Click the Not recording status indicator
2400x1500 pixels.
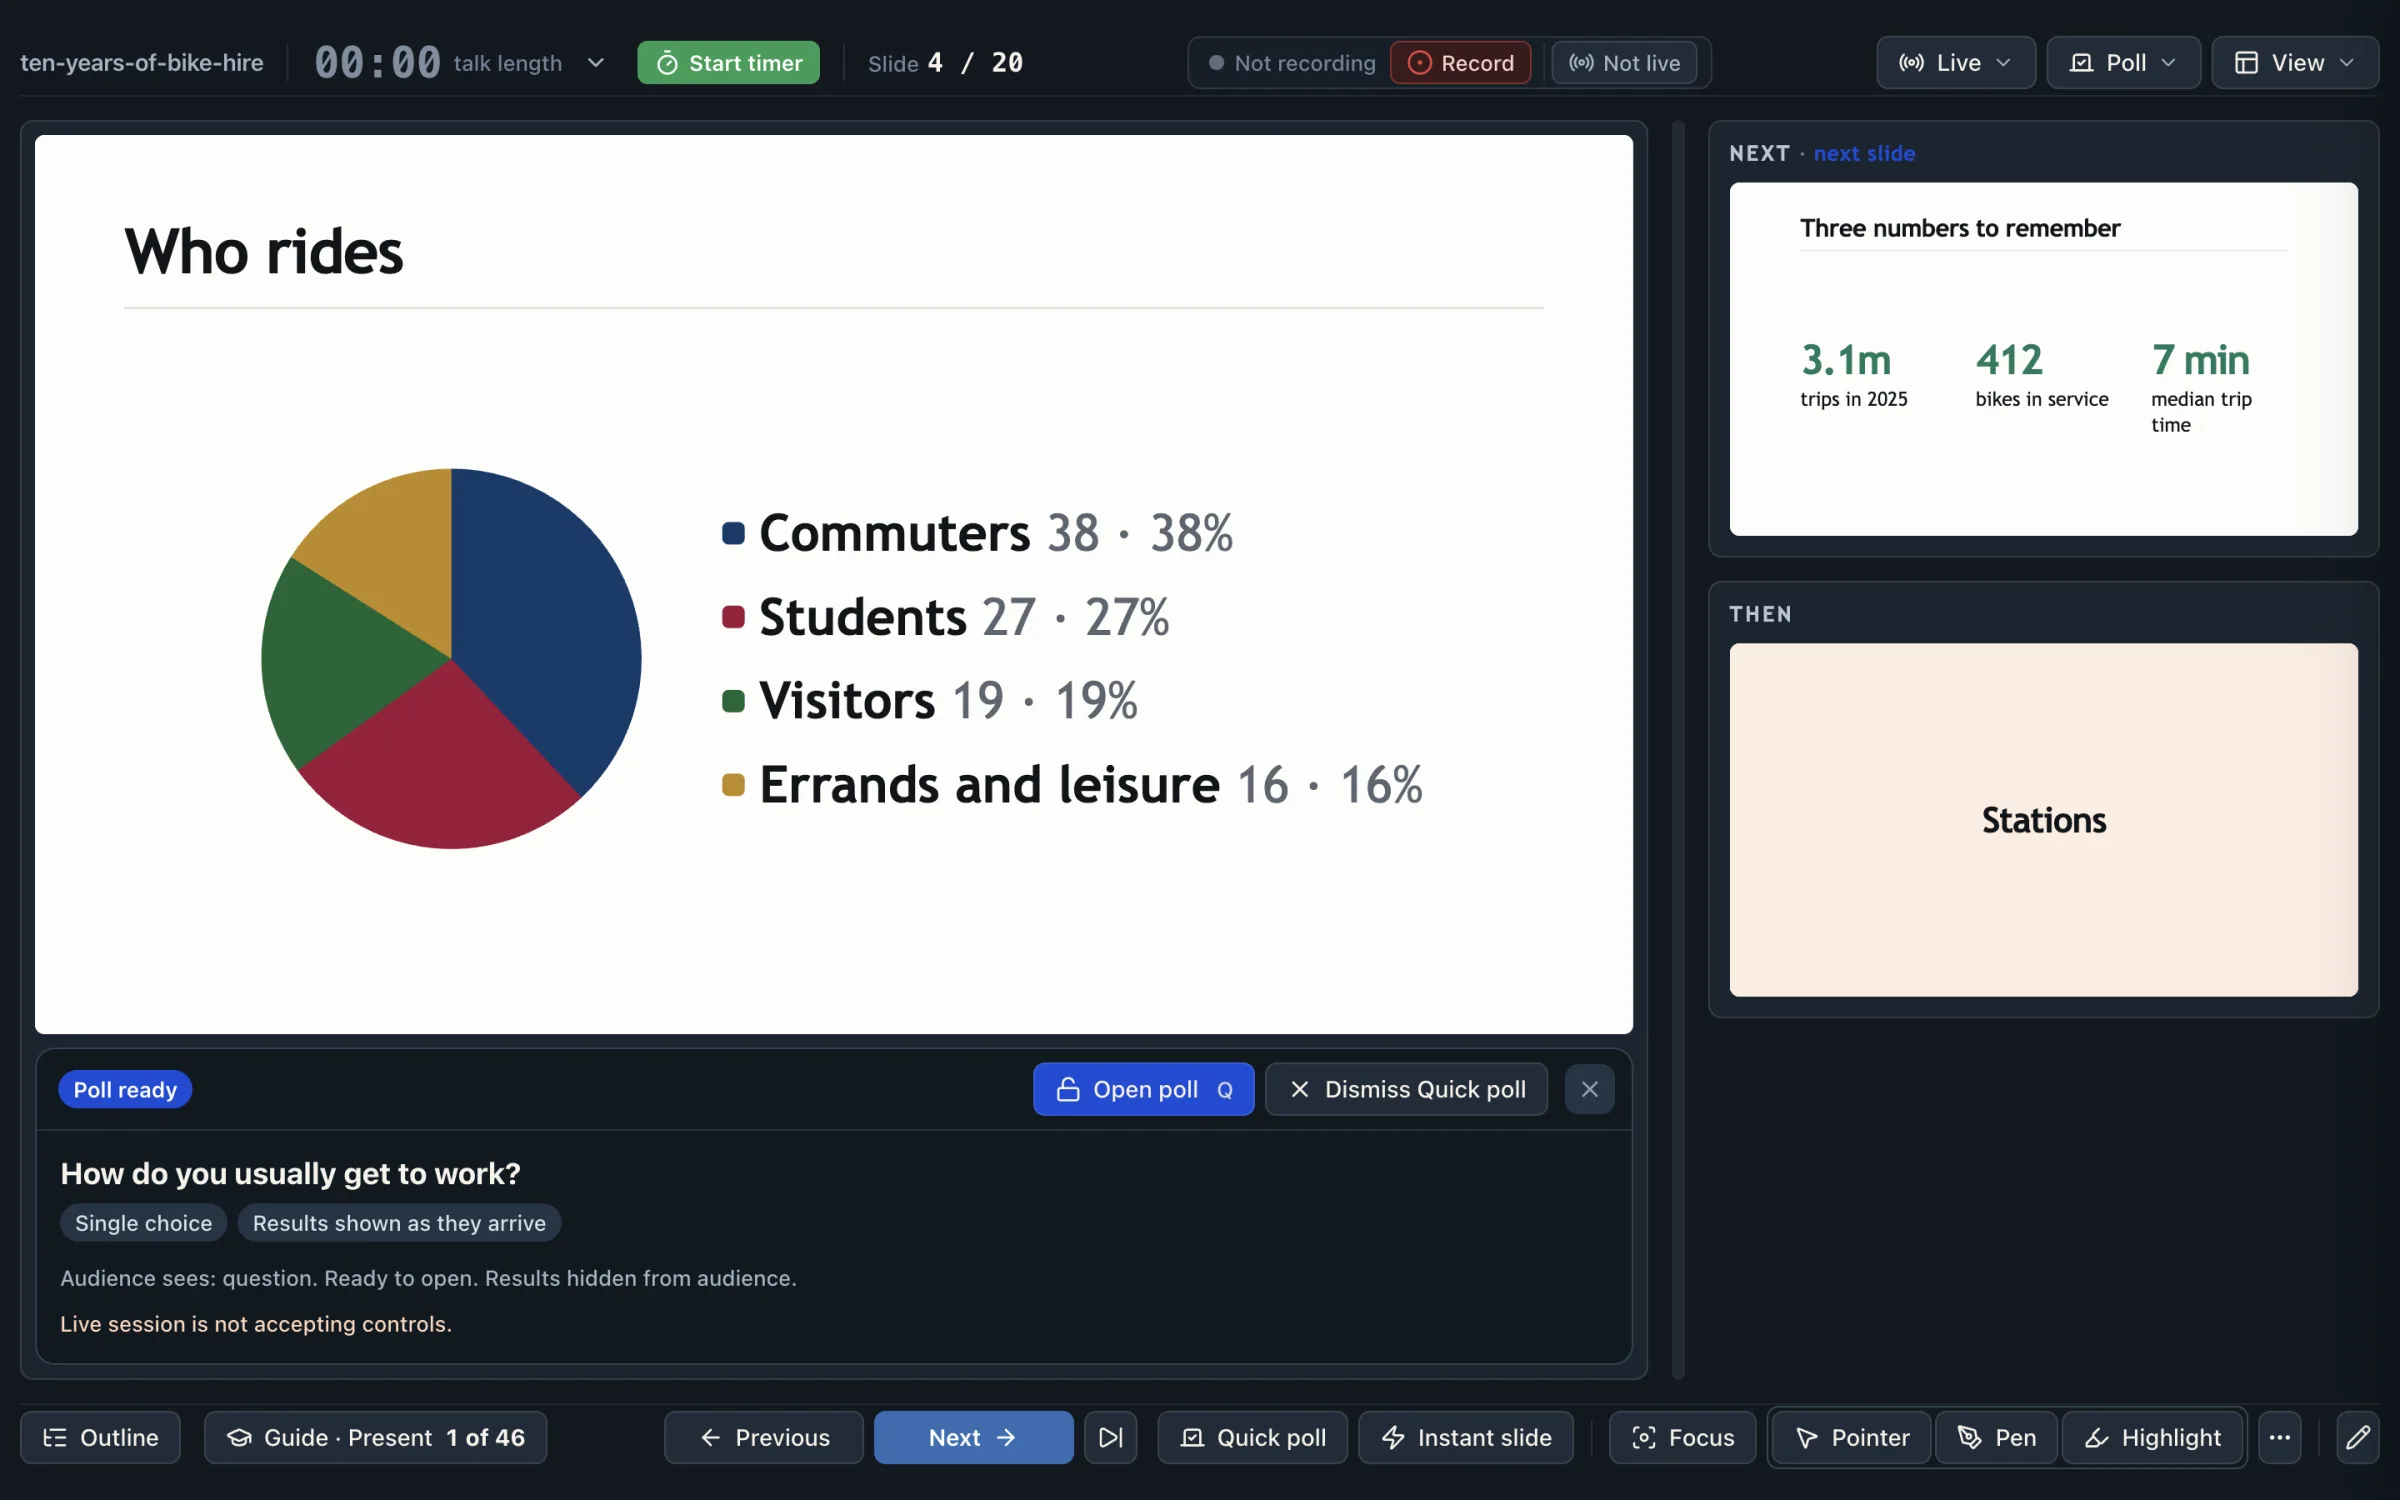1292,63
